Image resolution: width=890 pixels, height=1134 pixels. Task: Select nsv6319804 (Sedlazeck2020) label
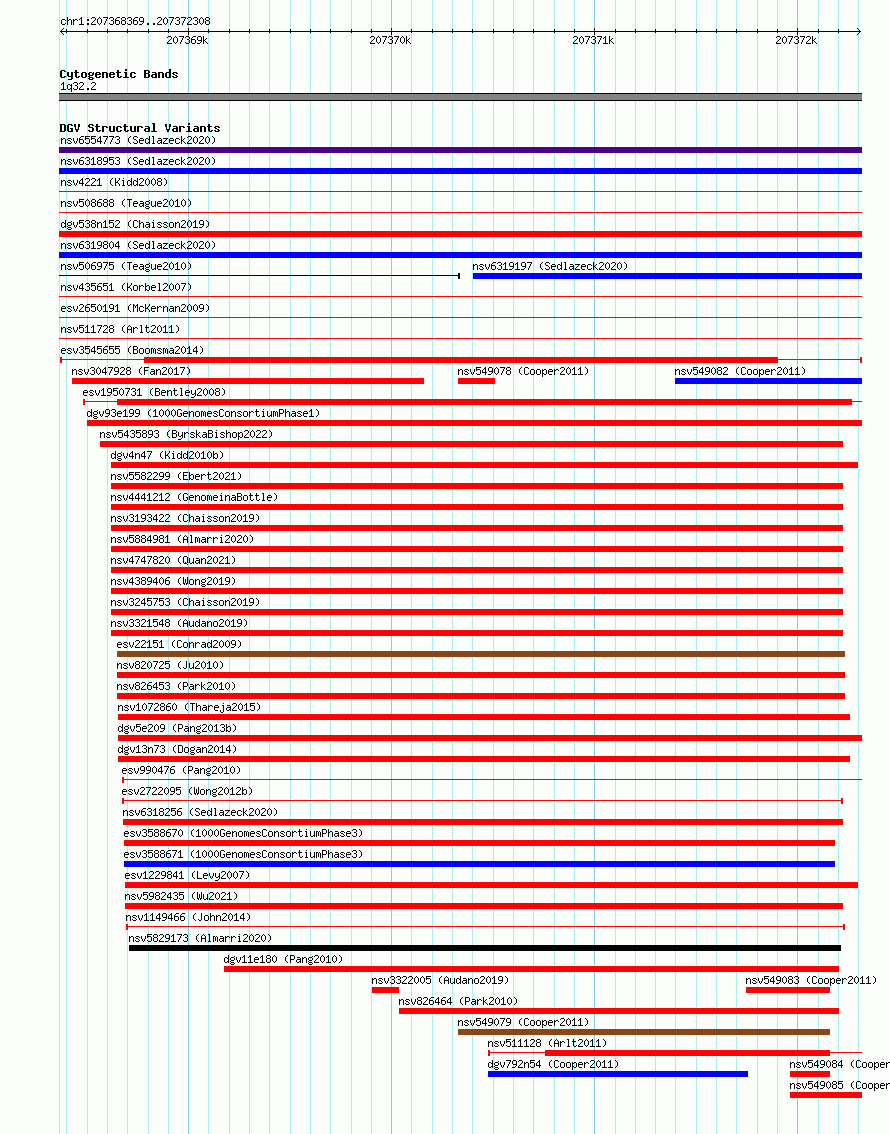[137, 245]
